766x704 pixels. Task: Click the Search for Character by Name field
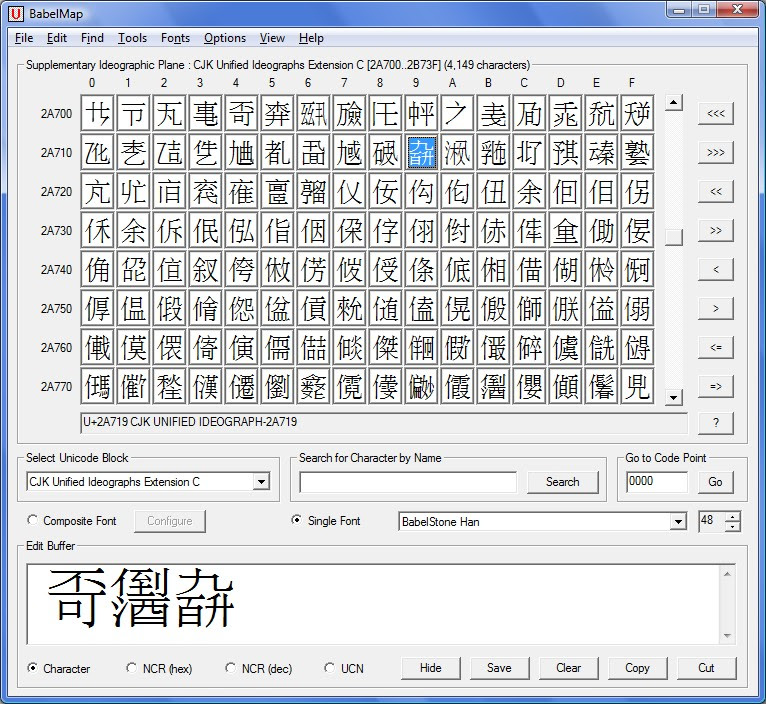(x=408, y=482)
